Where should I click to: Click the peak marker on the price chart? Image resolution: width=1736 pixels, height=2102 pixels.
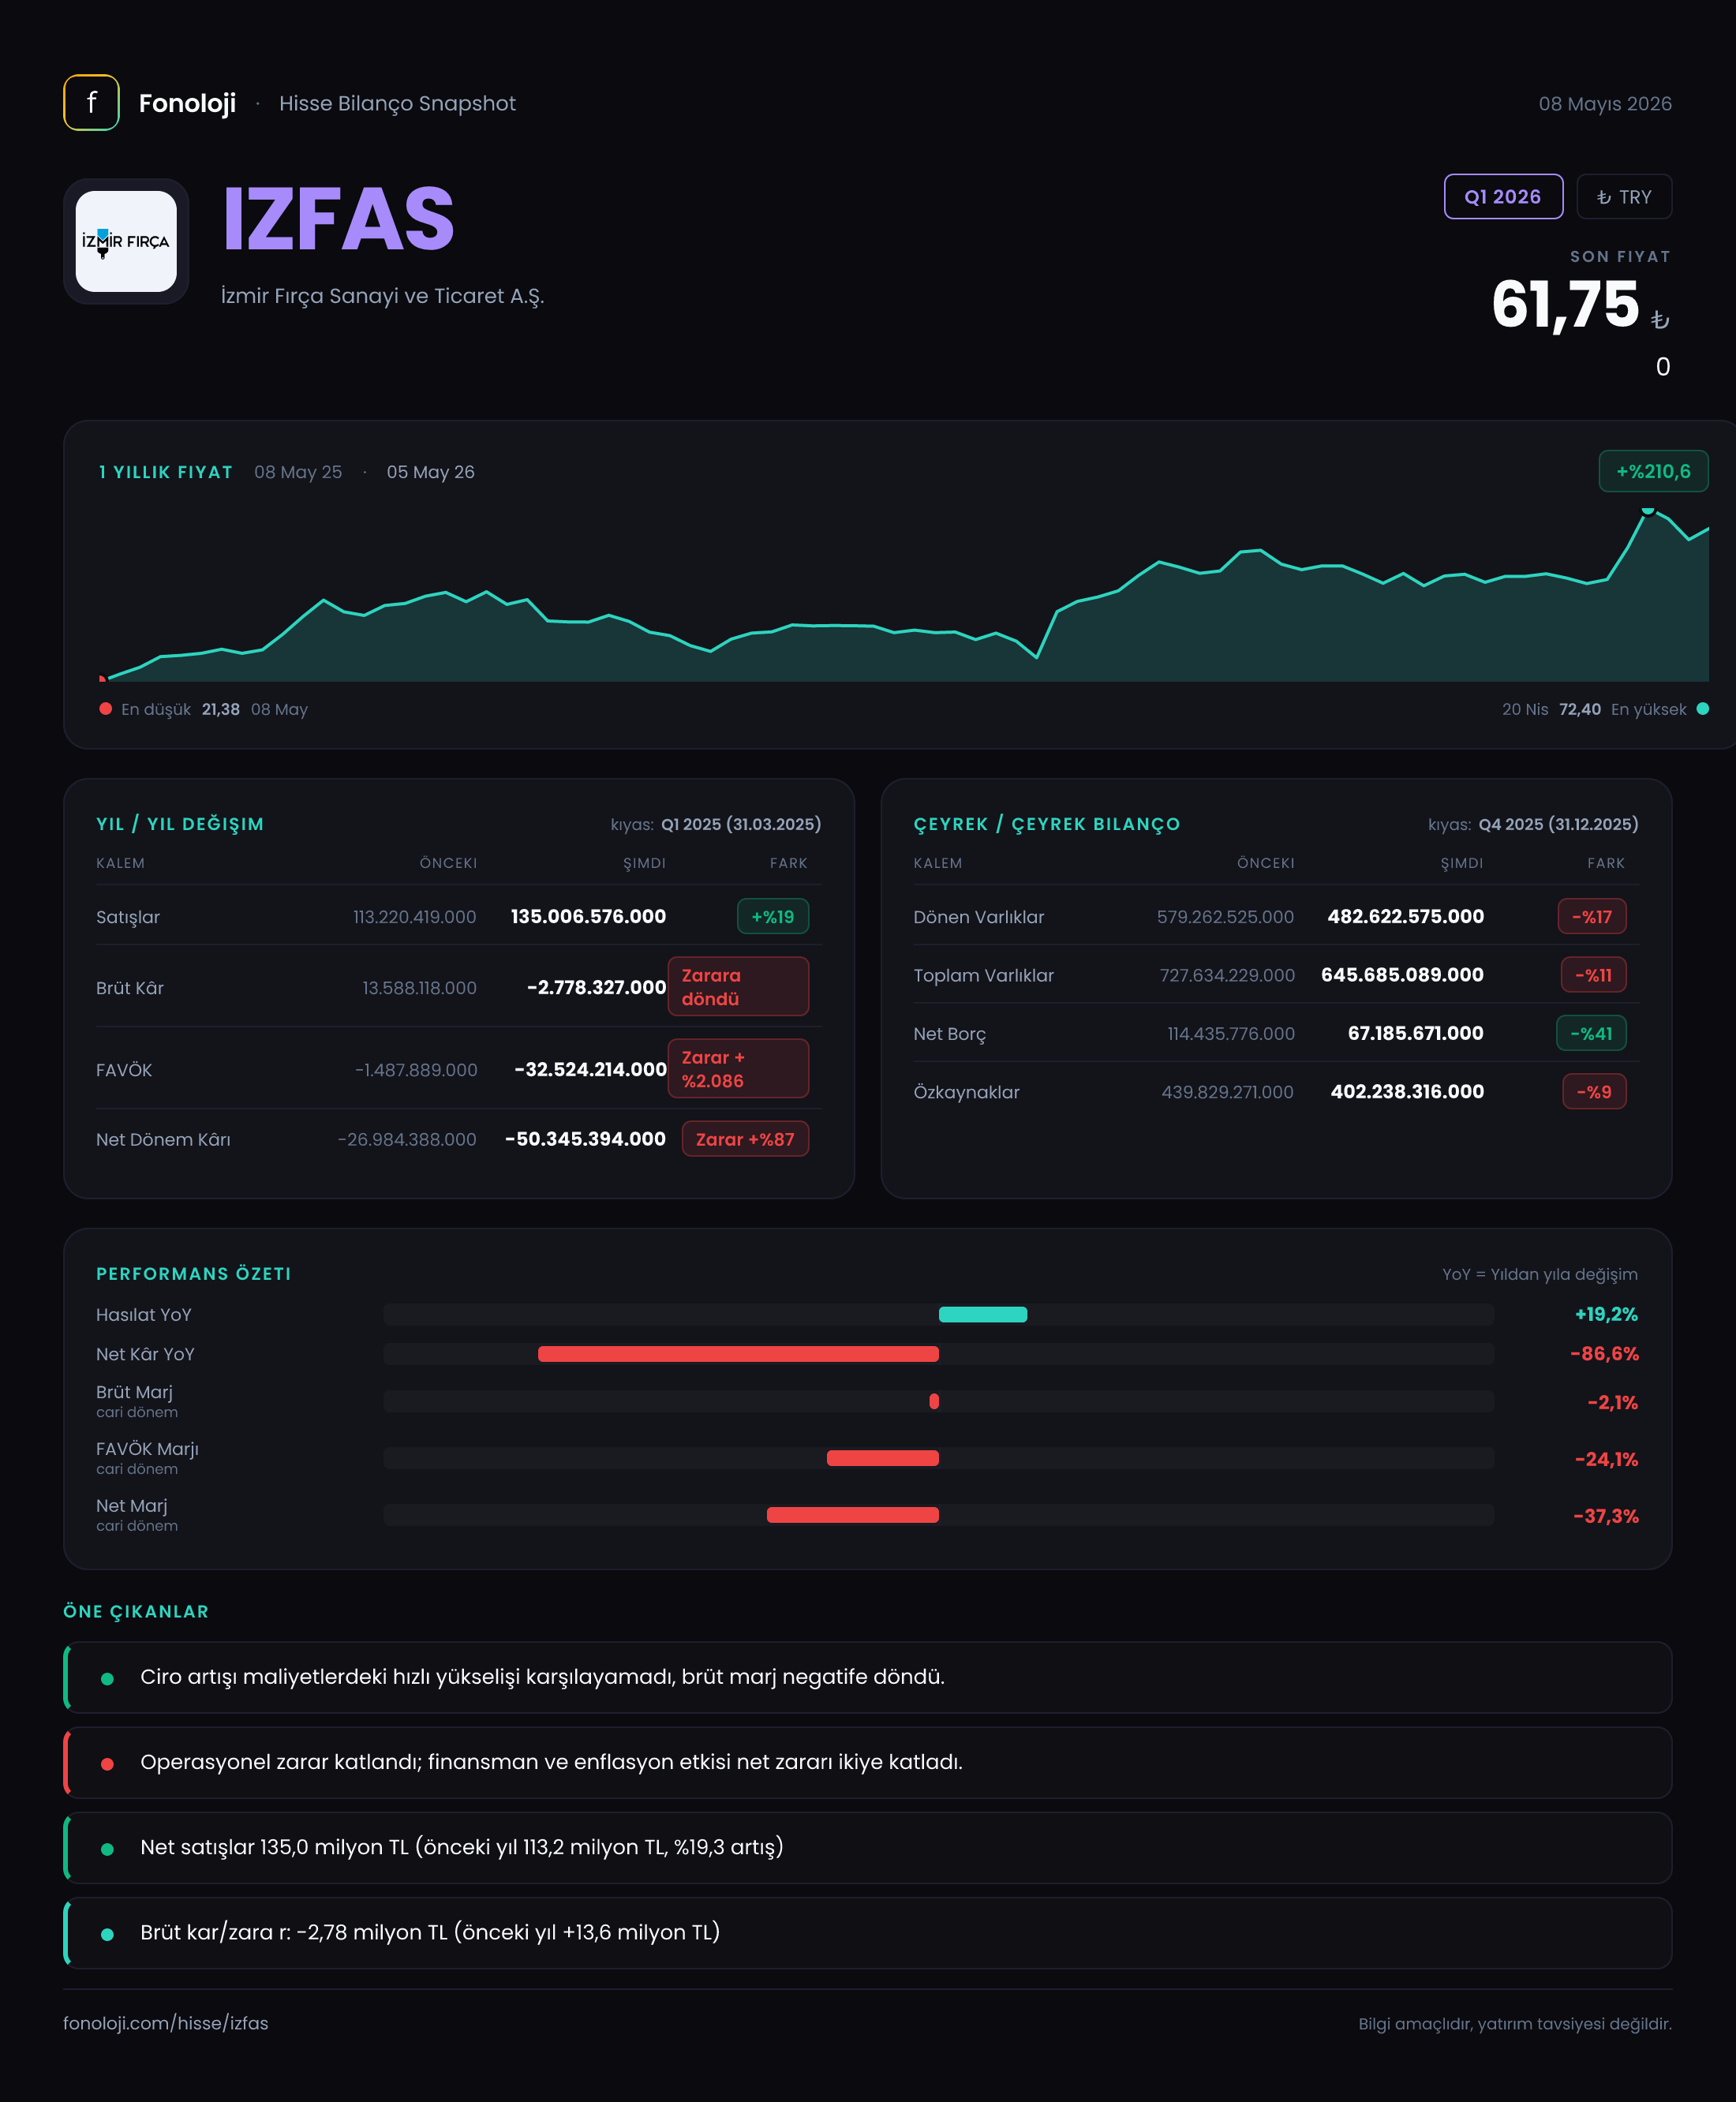tap(1647, 511)
